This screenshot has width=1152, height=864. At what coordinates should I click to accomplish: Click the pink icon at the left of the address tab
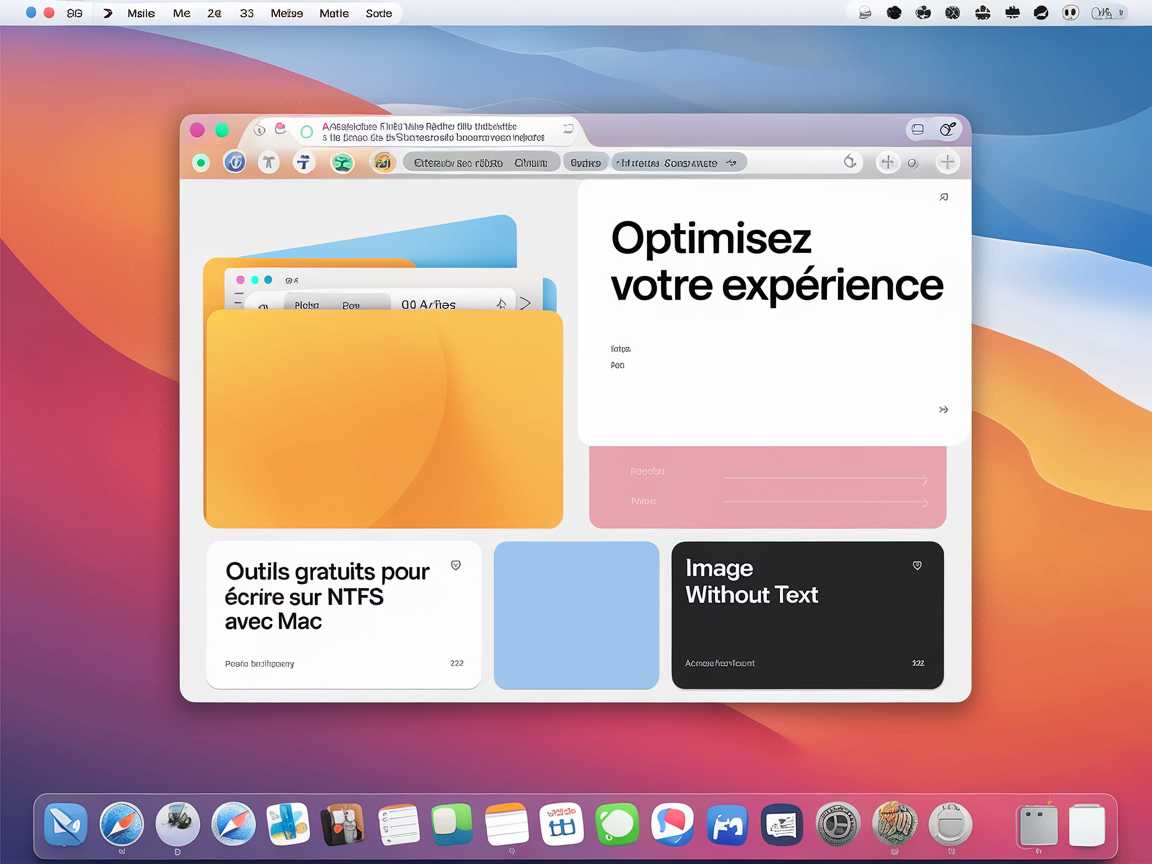coord(280,129)
